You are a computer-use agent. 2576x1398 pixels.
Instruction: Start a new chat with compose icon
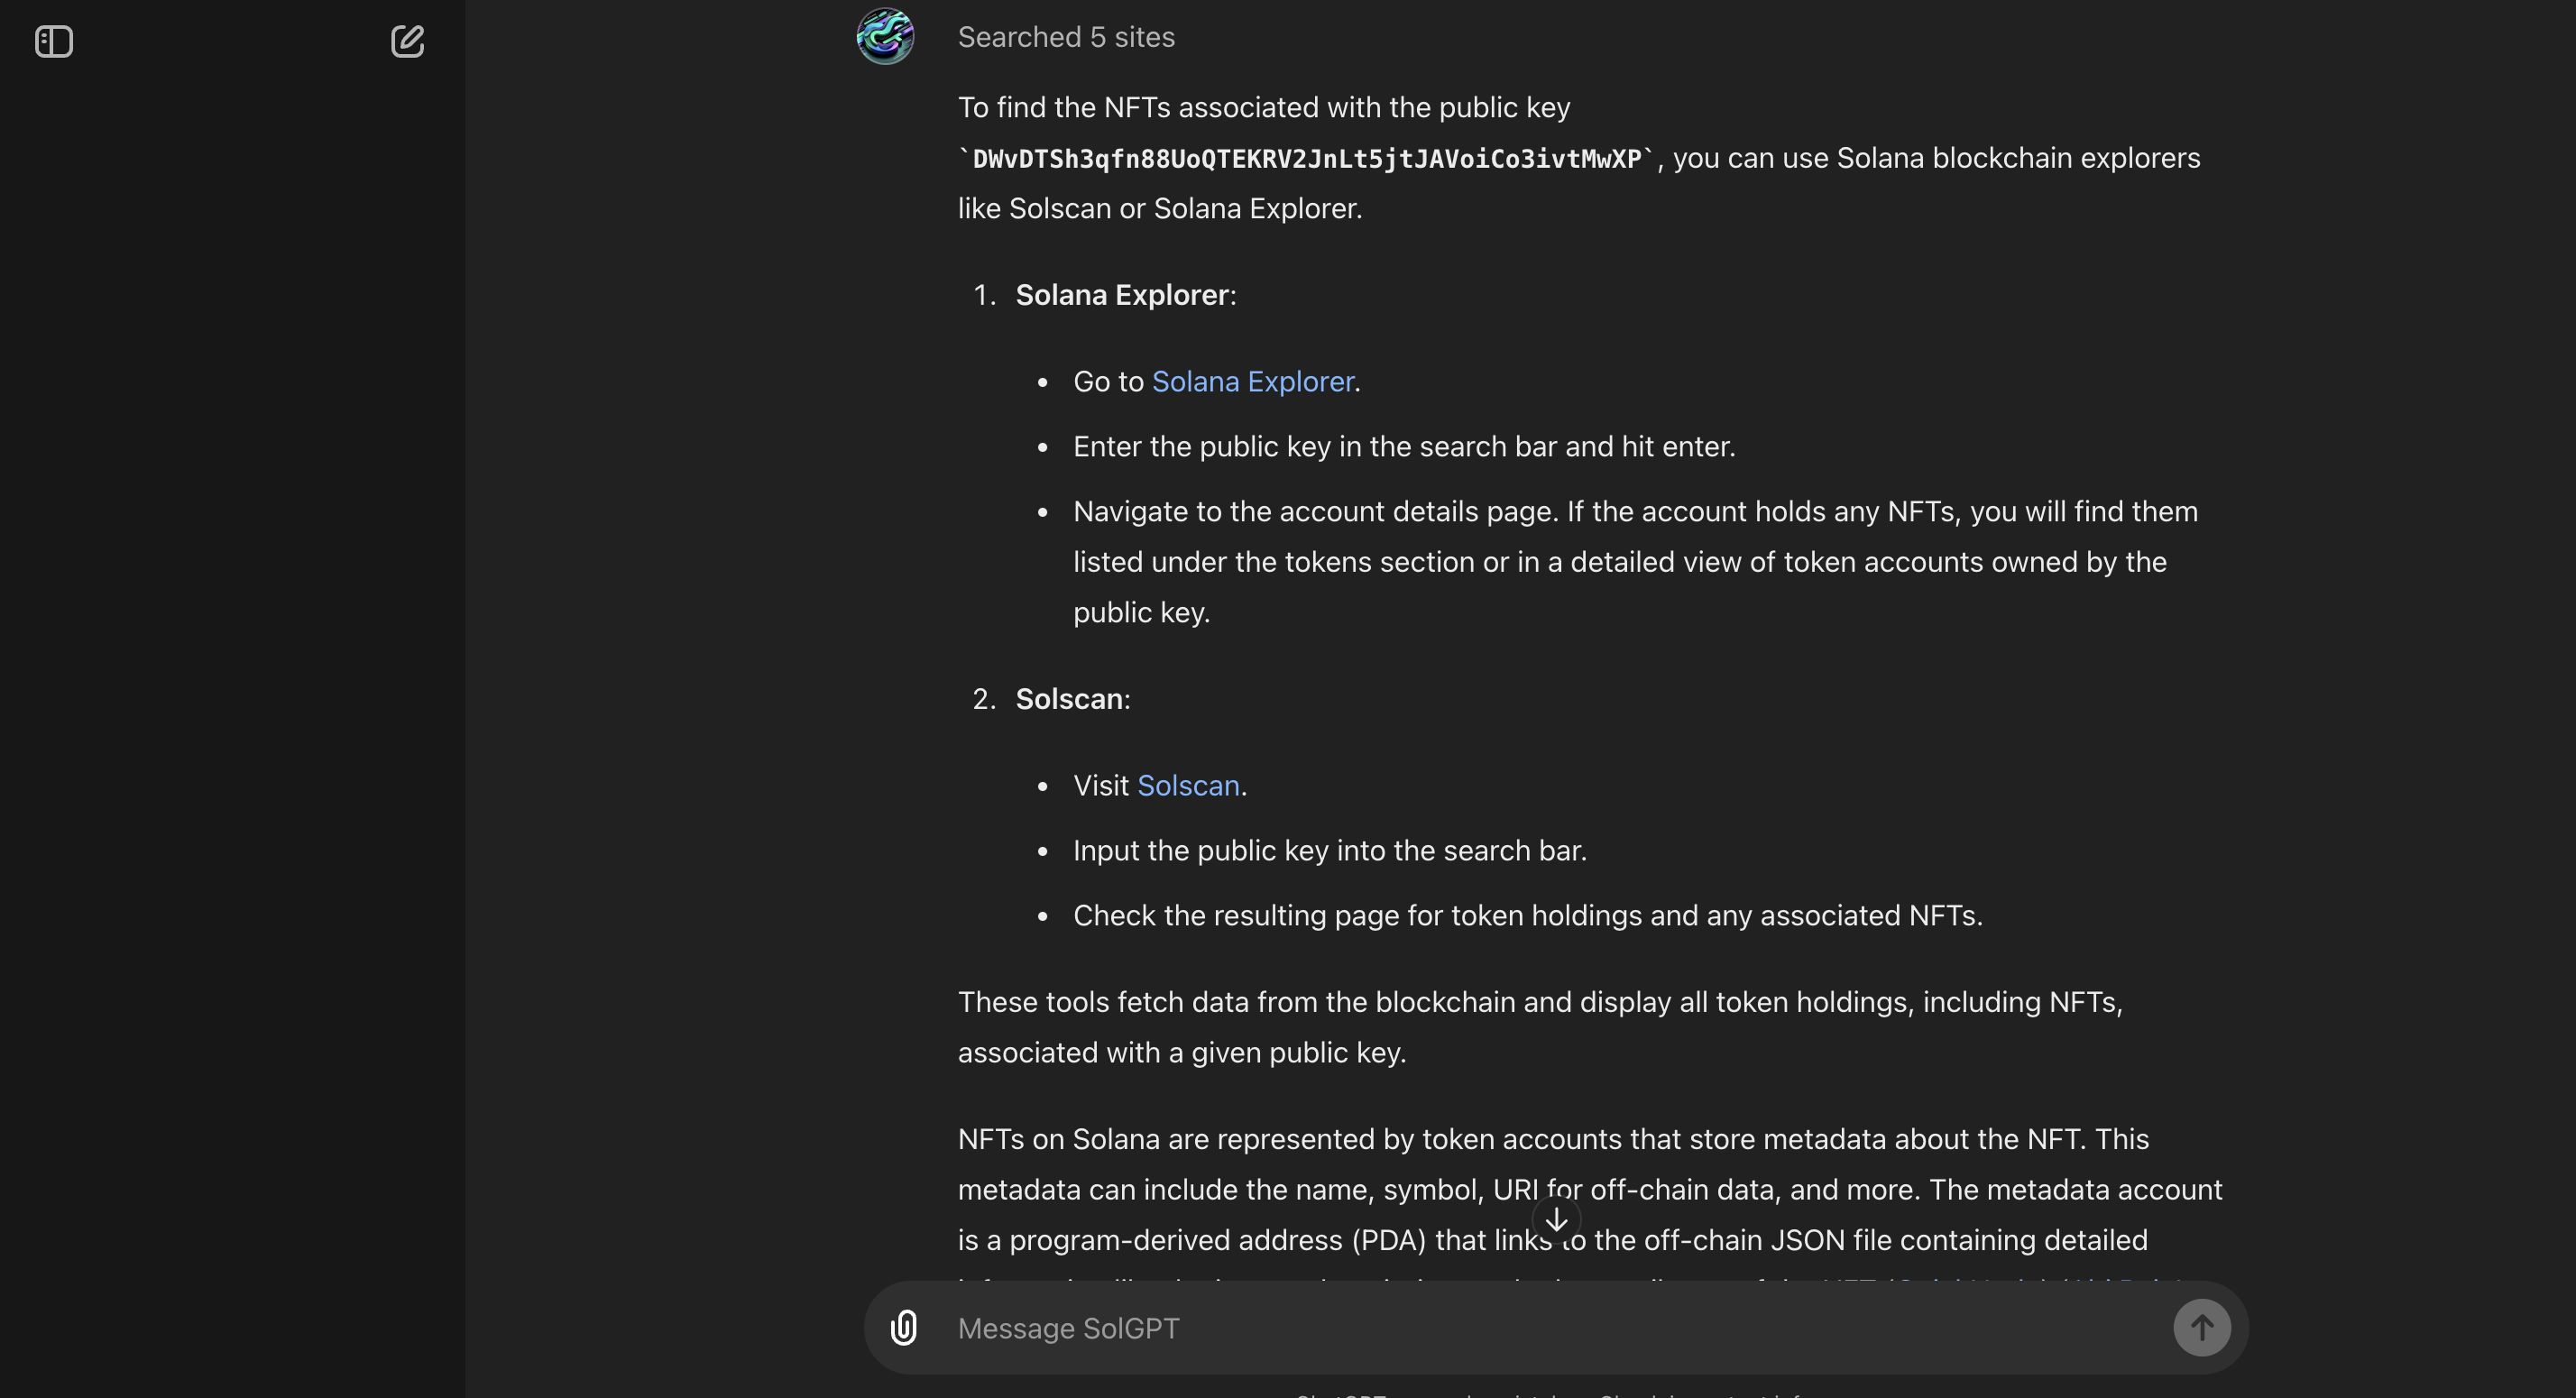[407, 41]
